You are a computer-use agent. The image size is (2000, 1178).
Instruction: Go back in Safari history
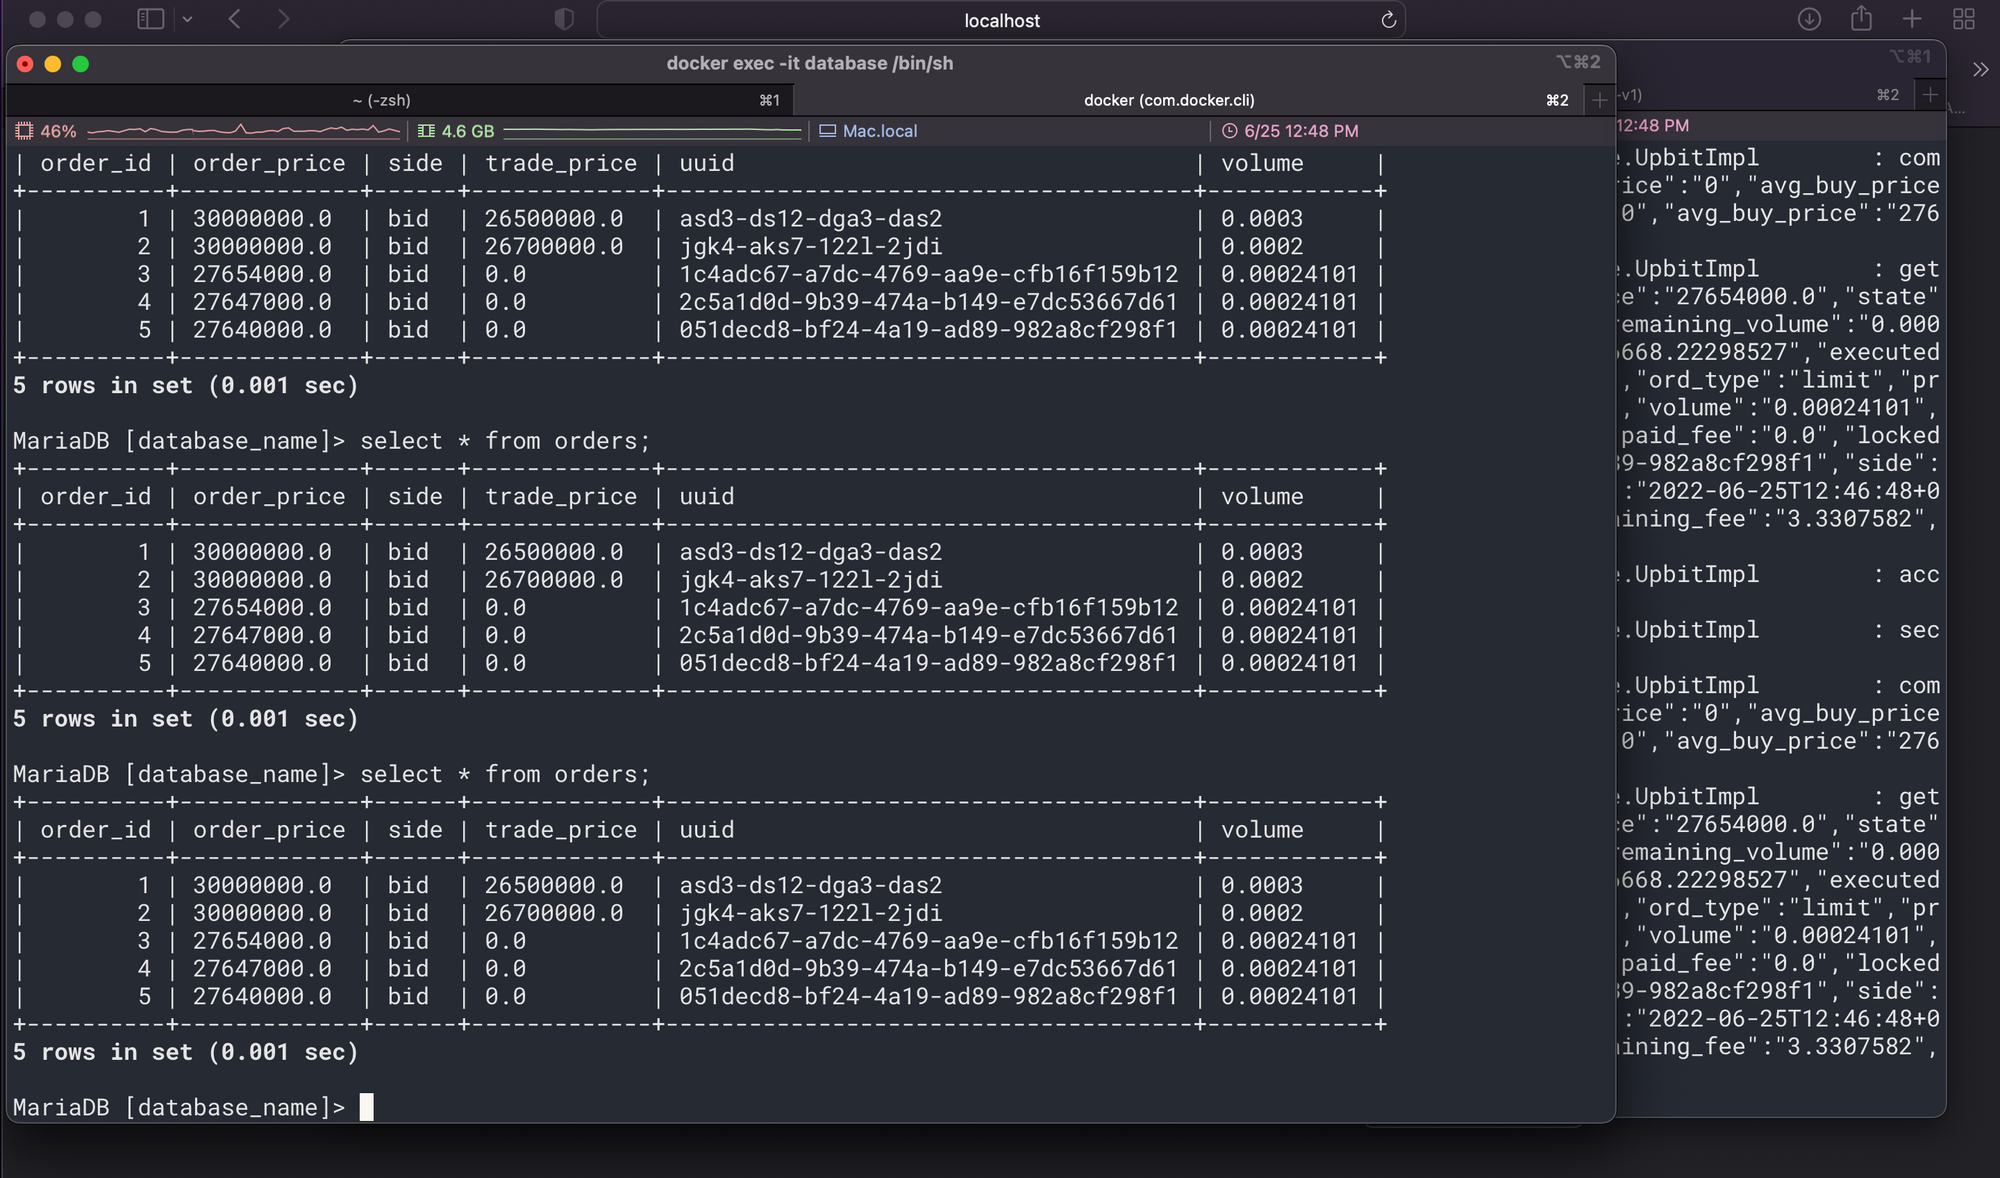[x=235, y=19]
